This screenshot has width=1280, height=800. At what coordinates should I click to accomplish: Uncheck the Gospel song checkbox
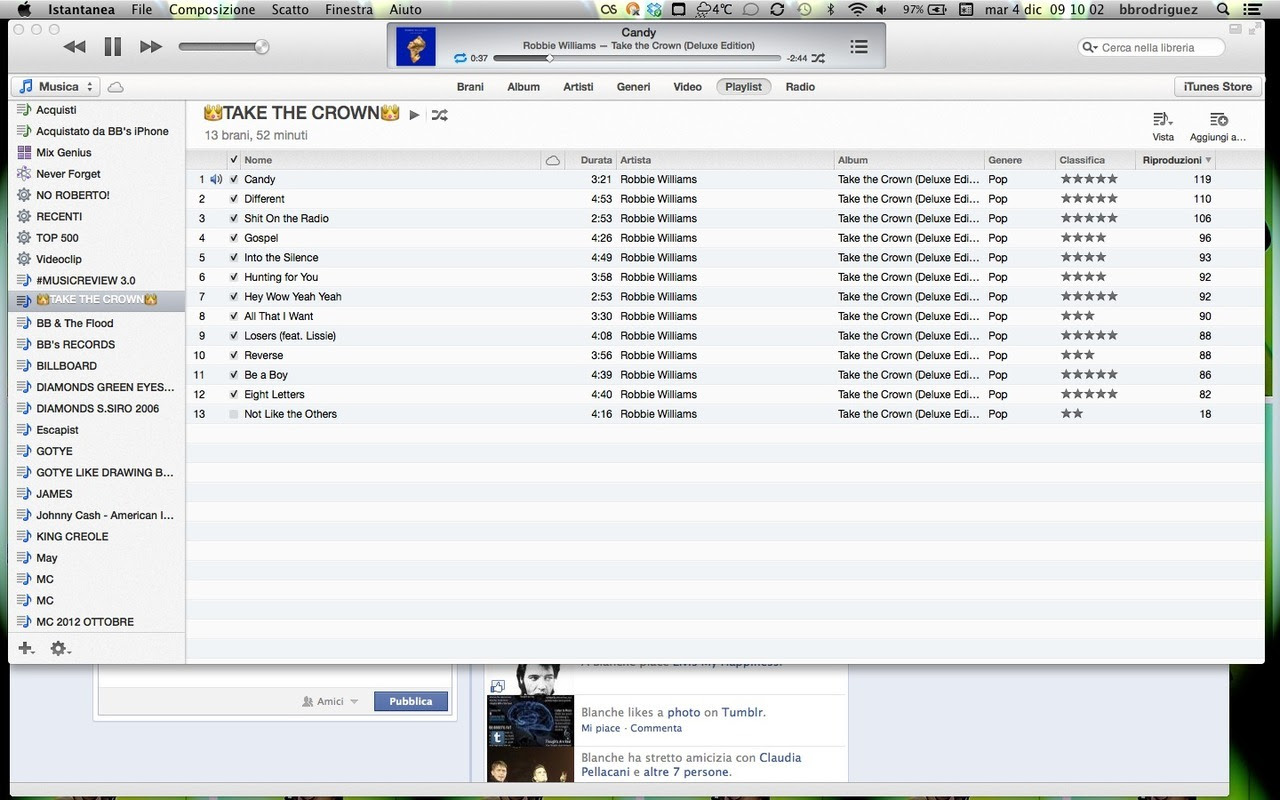(234, 238)
